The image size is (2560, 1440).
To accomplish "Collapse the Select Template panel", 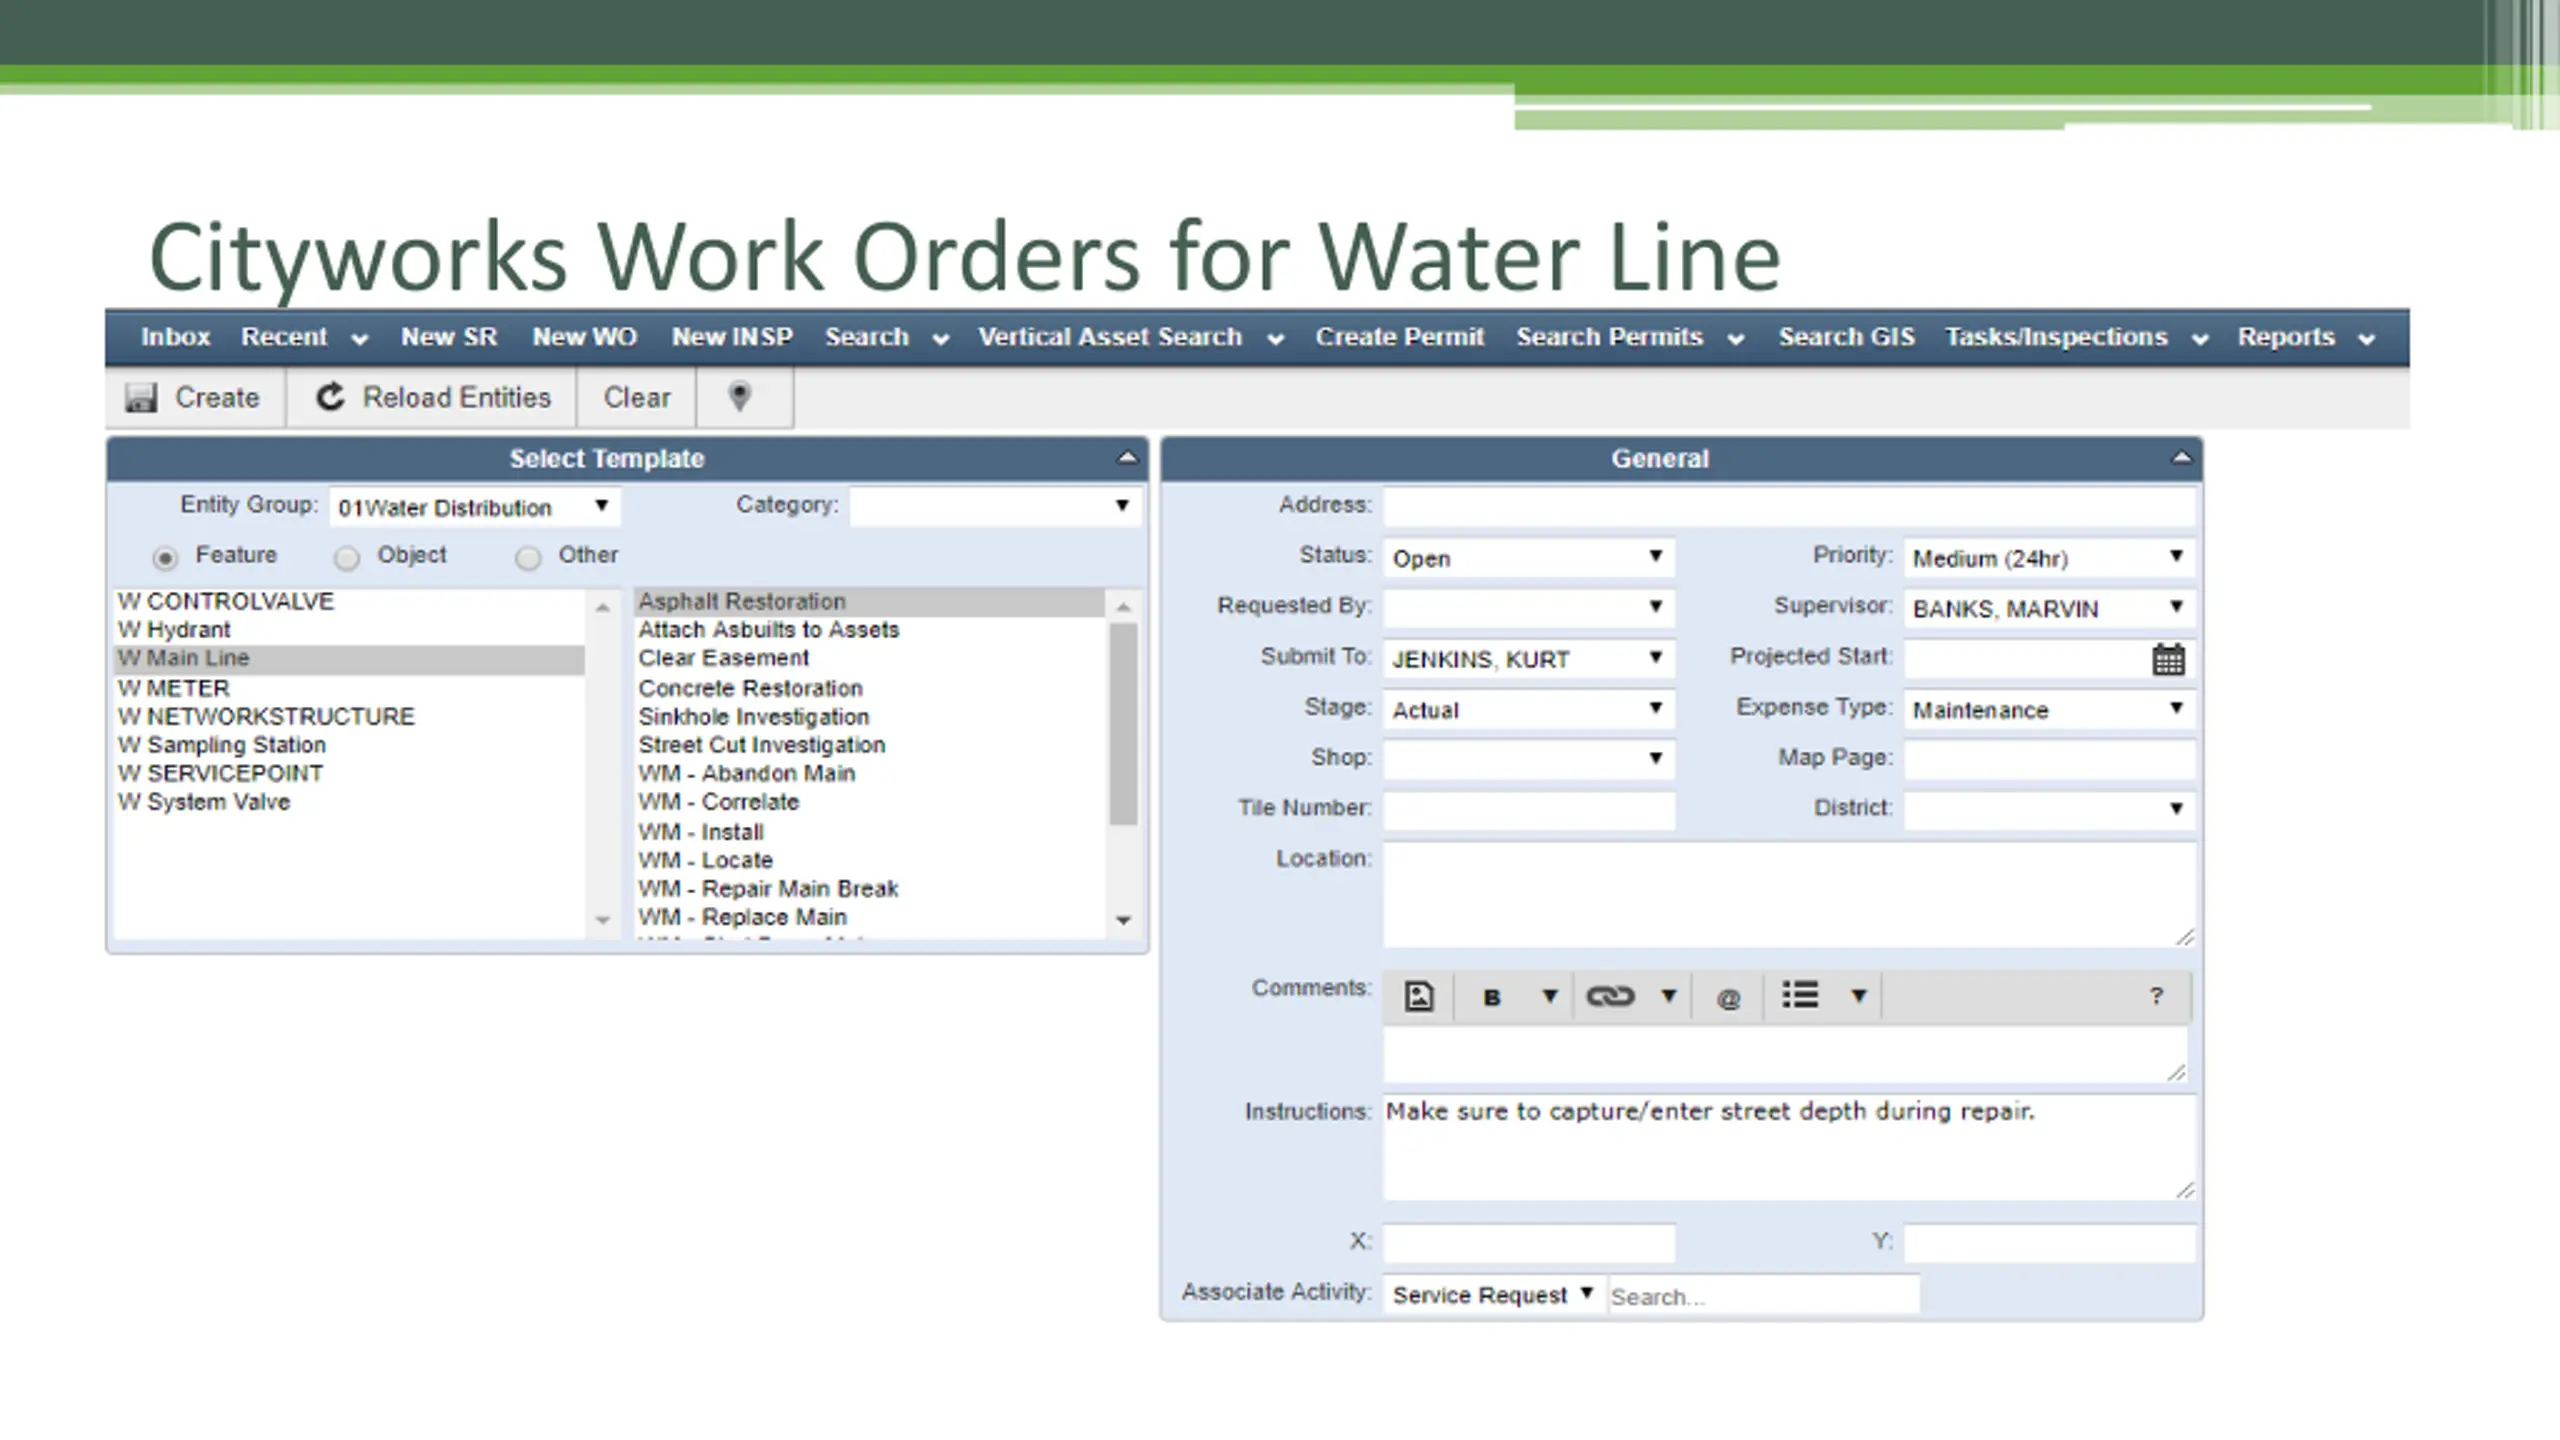I will coord(1127,458).
